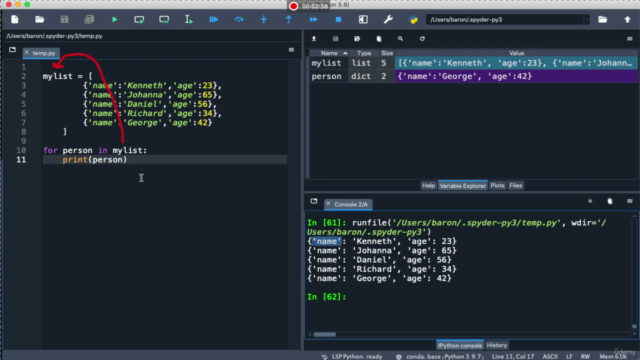Run selection or current line
Screen dimensions: 640x360
click(x=189, y=19)
